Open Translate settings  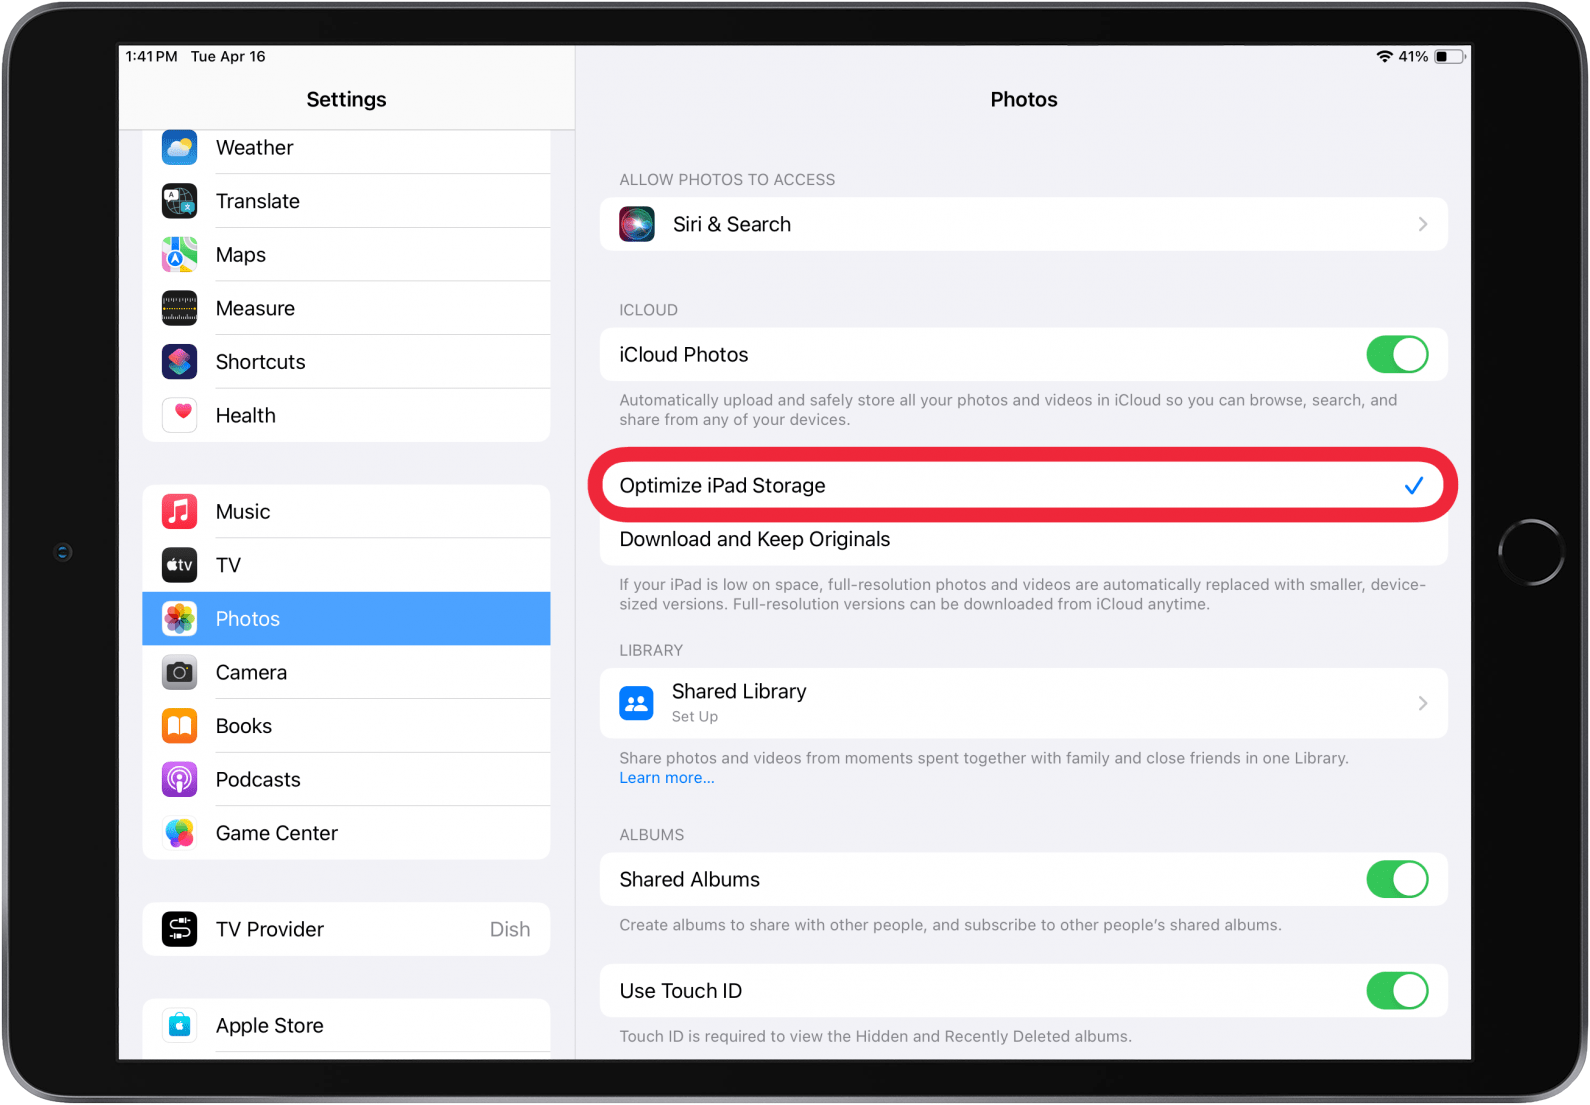click(x=346, y=201)
